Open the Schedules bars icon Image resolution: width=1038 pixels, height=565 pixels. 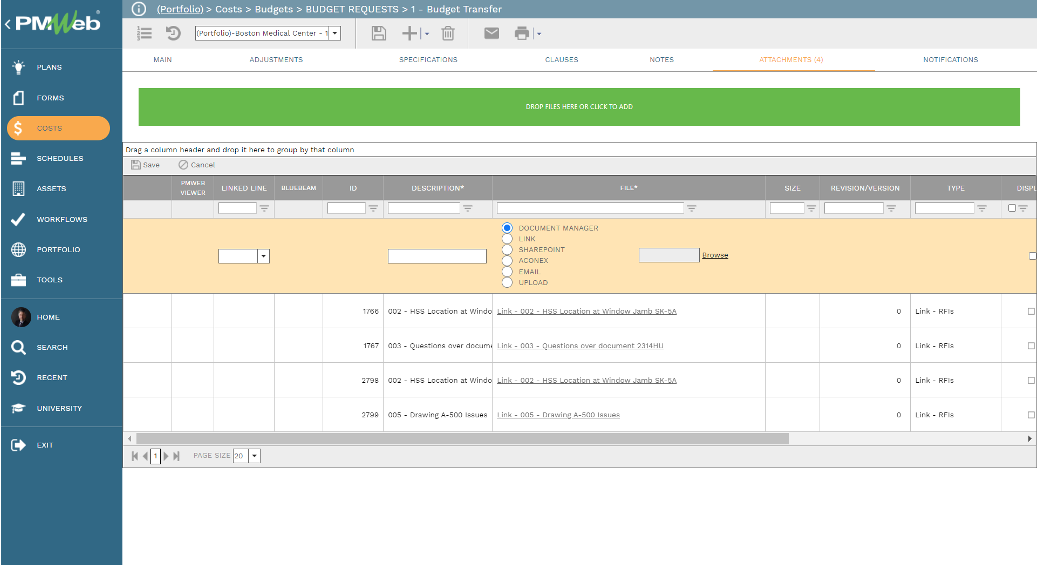tap(19, 158)
